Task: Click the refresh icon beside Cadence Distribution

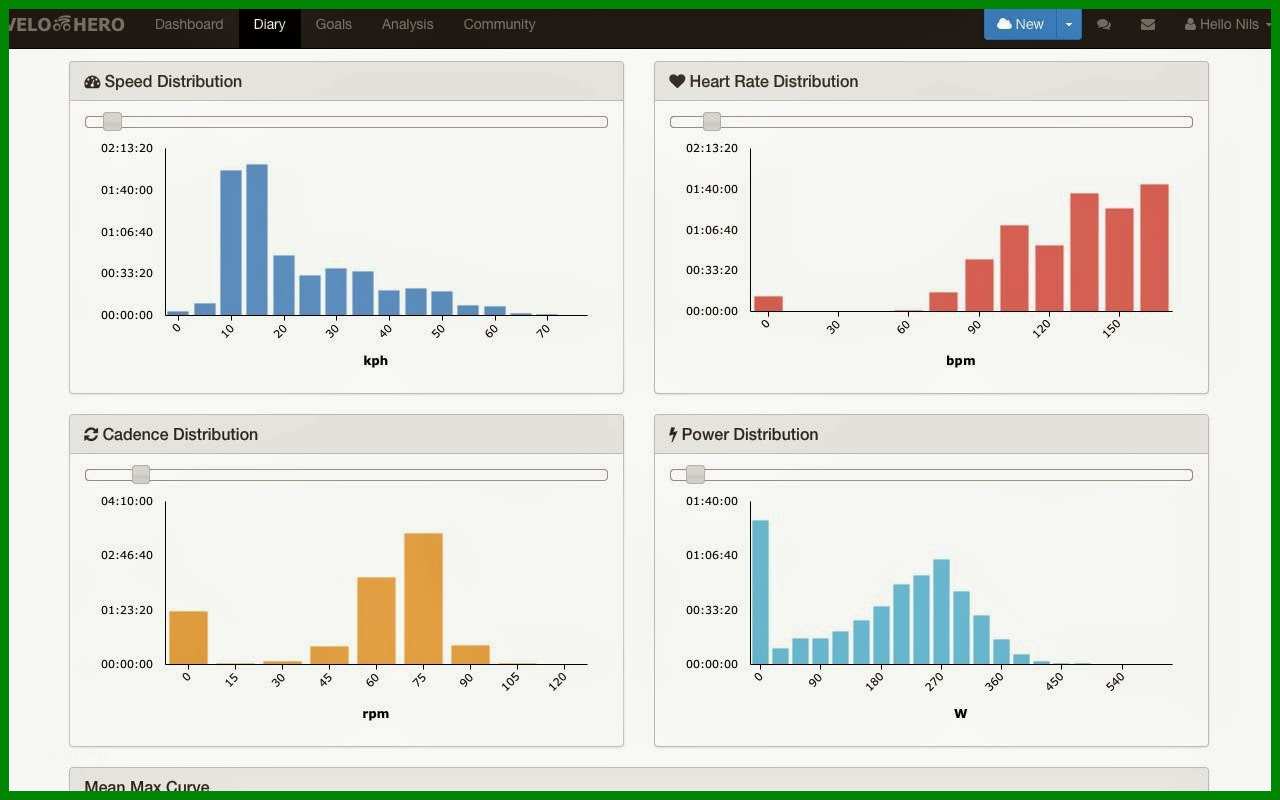Action: pos(91,435)
